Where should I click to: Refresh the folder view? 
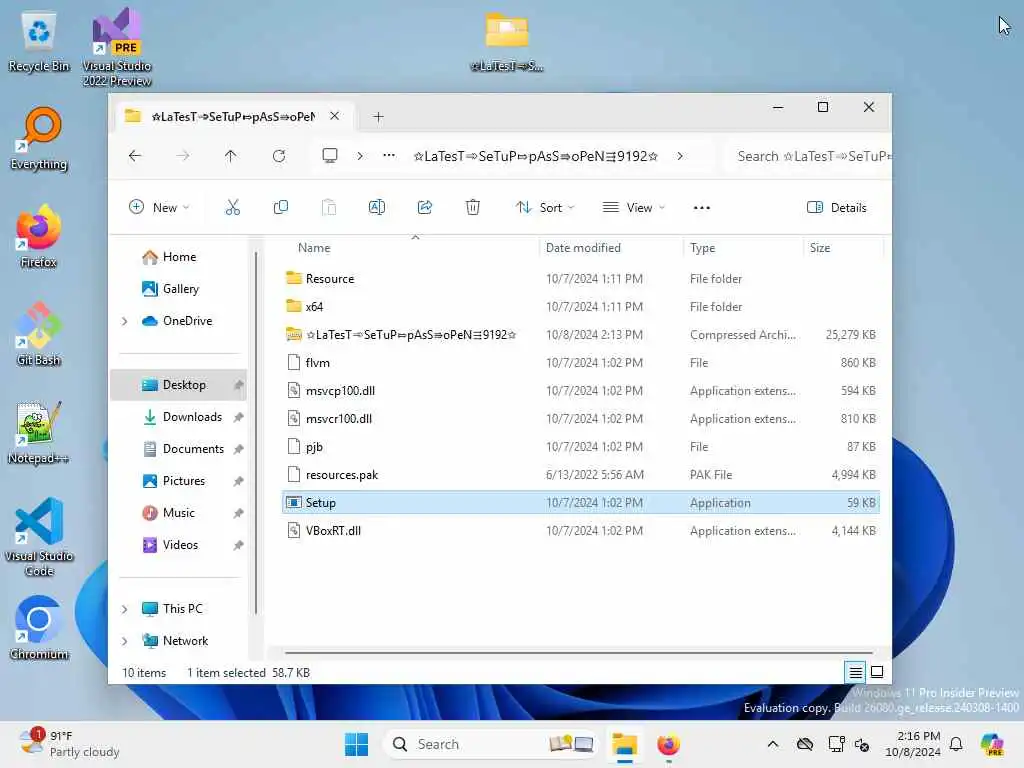[x=279, y=156]
